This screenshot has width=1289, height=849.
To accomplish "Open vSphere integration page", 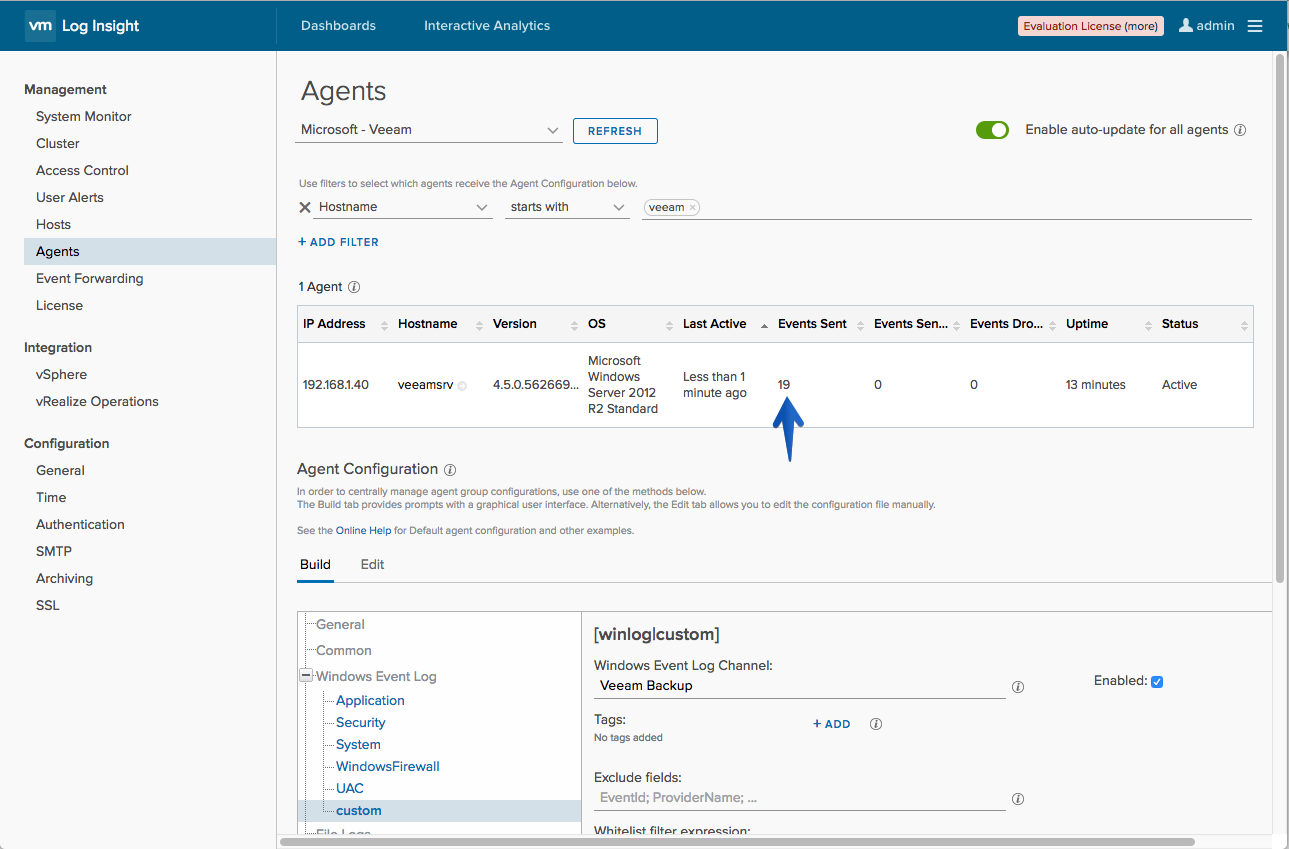I will (61, 375).
